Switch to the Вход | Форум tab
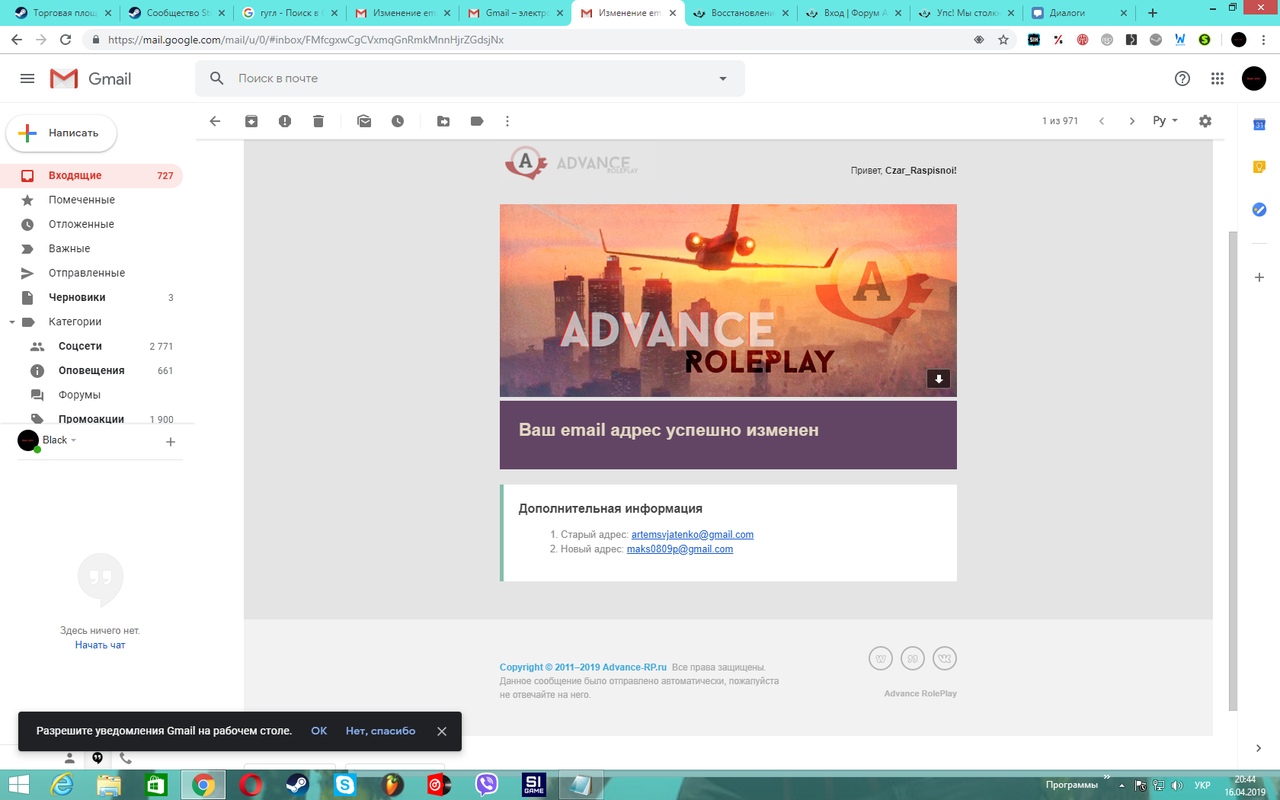1280x800 pixels. tap(852, 13)
